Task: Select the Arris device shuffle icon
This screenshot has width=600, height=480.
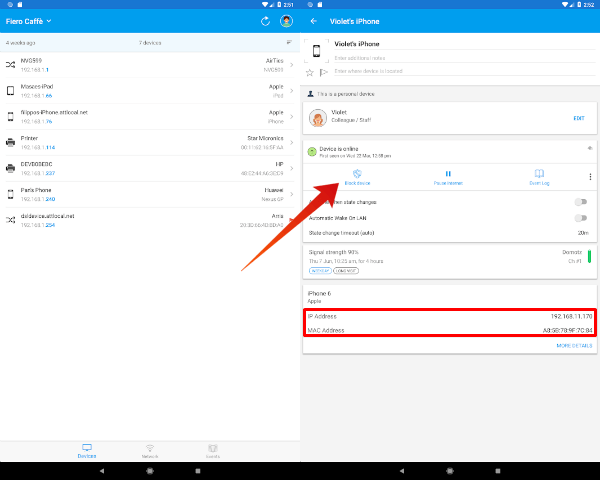Action: [11, 220]
